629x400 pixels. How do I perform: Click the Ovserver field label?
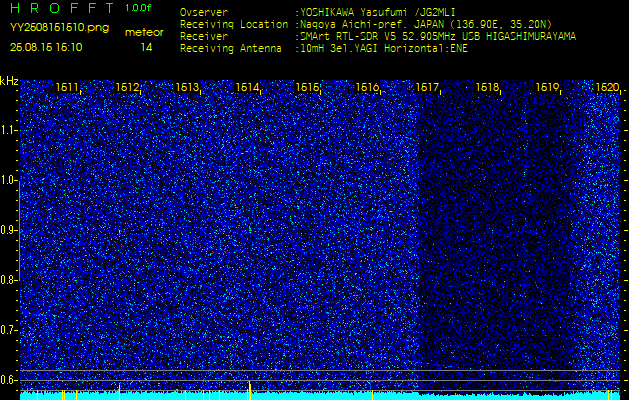tap(204, 12)
